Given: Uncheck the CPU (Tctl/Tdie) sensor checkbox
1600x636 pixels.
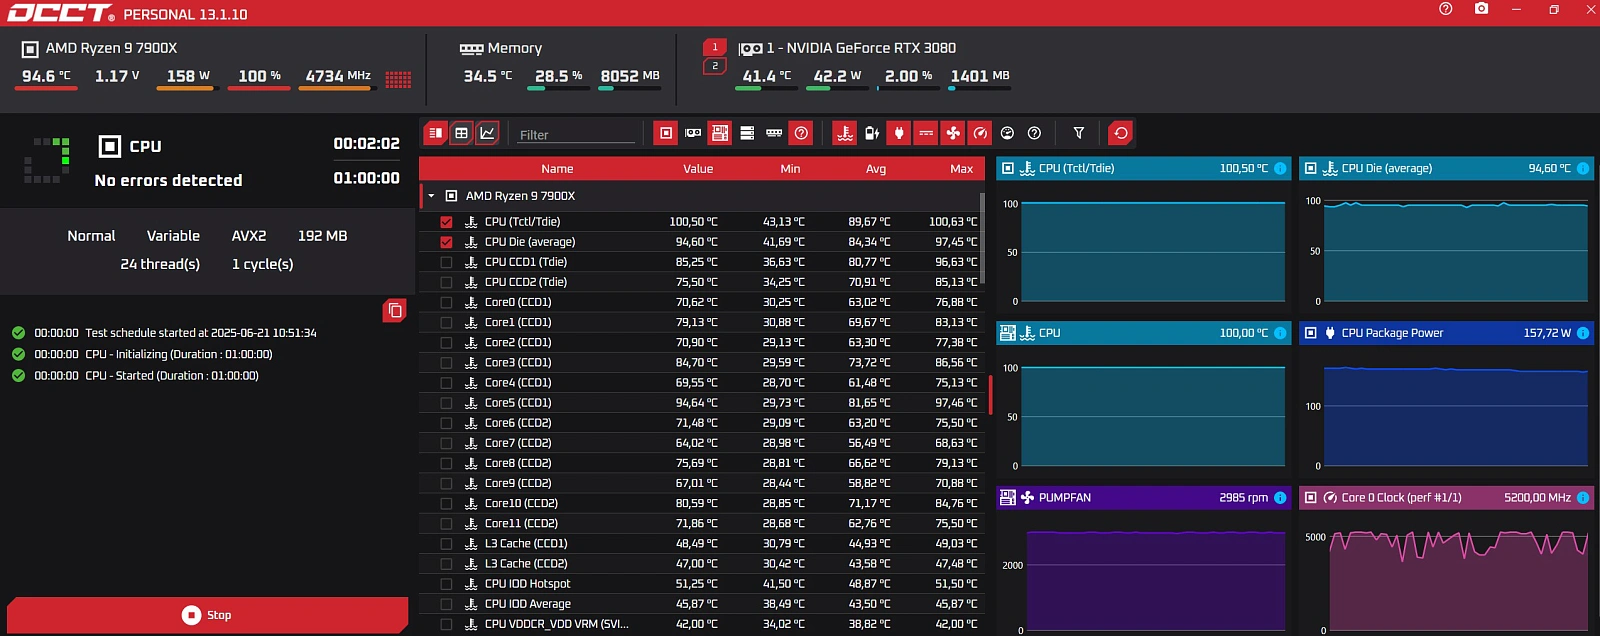Looking at the screenshot, I should click(x=446, y=222).
